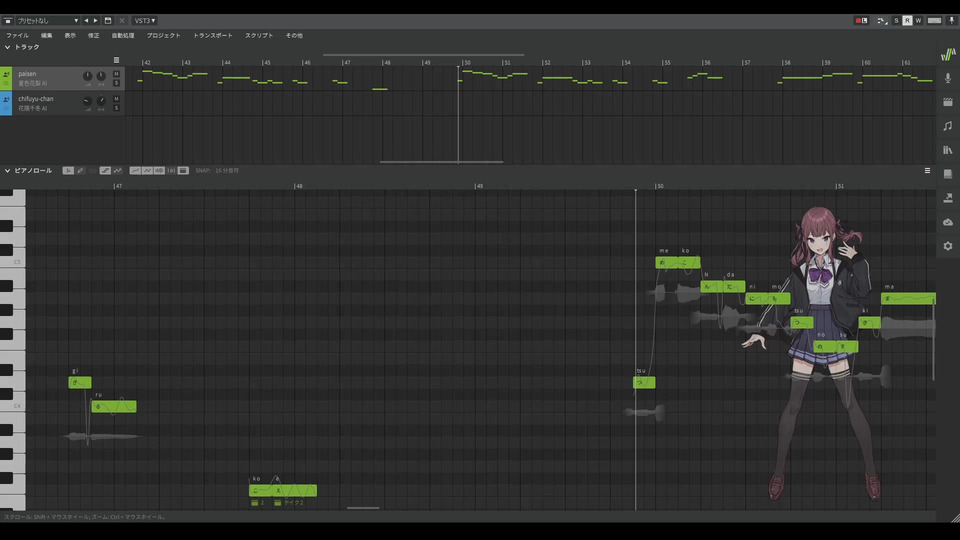Screen dimensions: 960x540
Task: Select the paisen track name
Action: (x=27, y=73)
